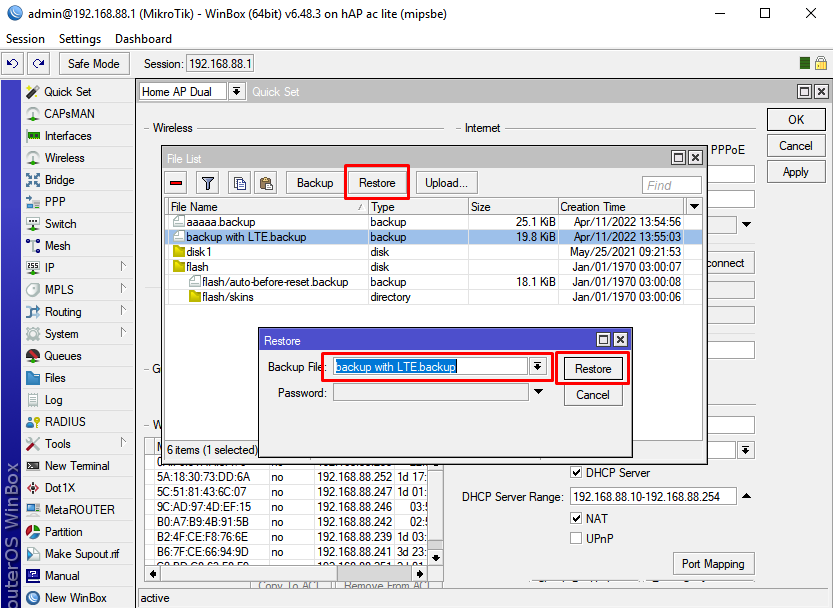This screenshot has width=833, height=608.
Task: Open the Bridge section in sidebar
Action: pos(59,180)
